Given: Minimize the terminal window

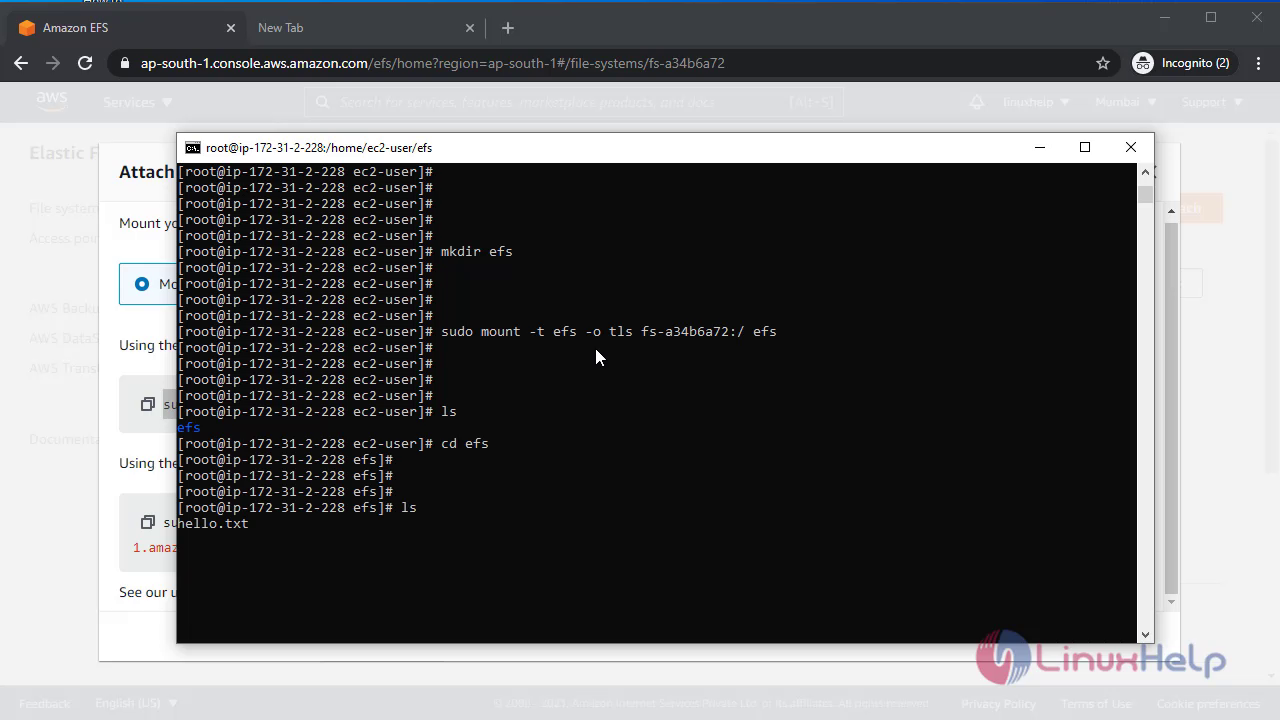Looking at the screenshot, I should pyautogui.click(x=1040, y=147).
